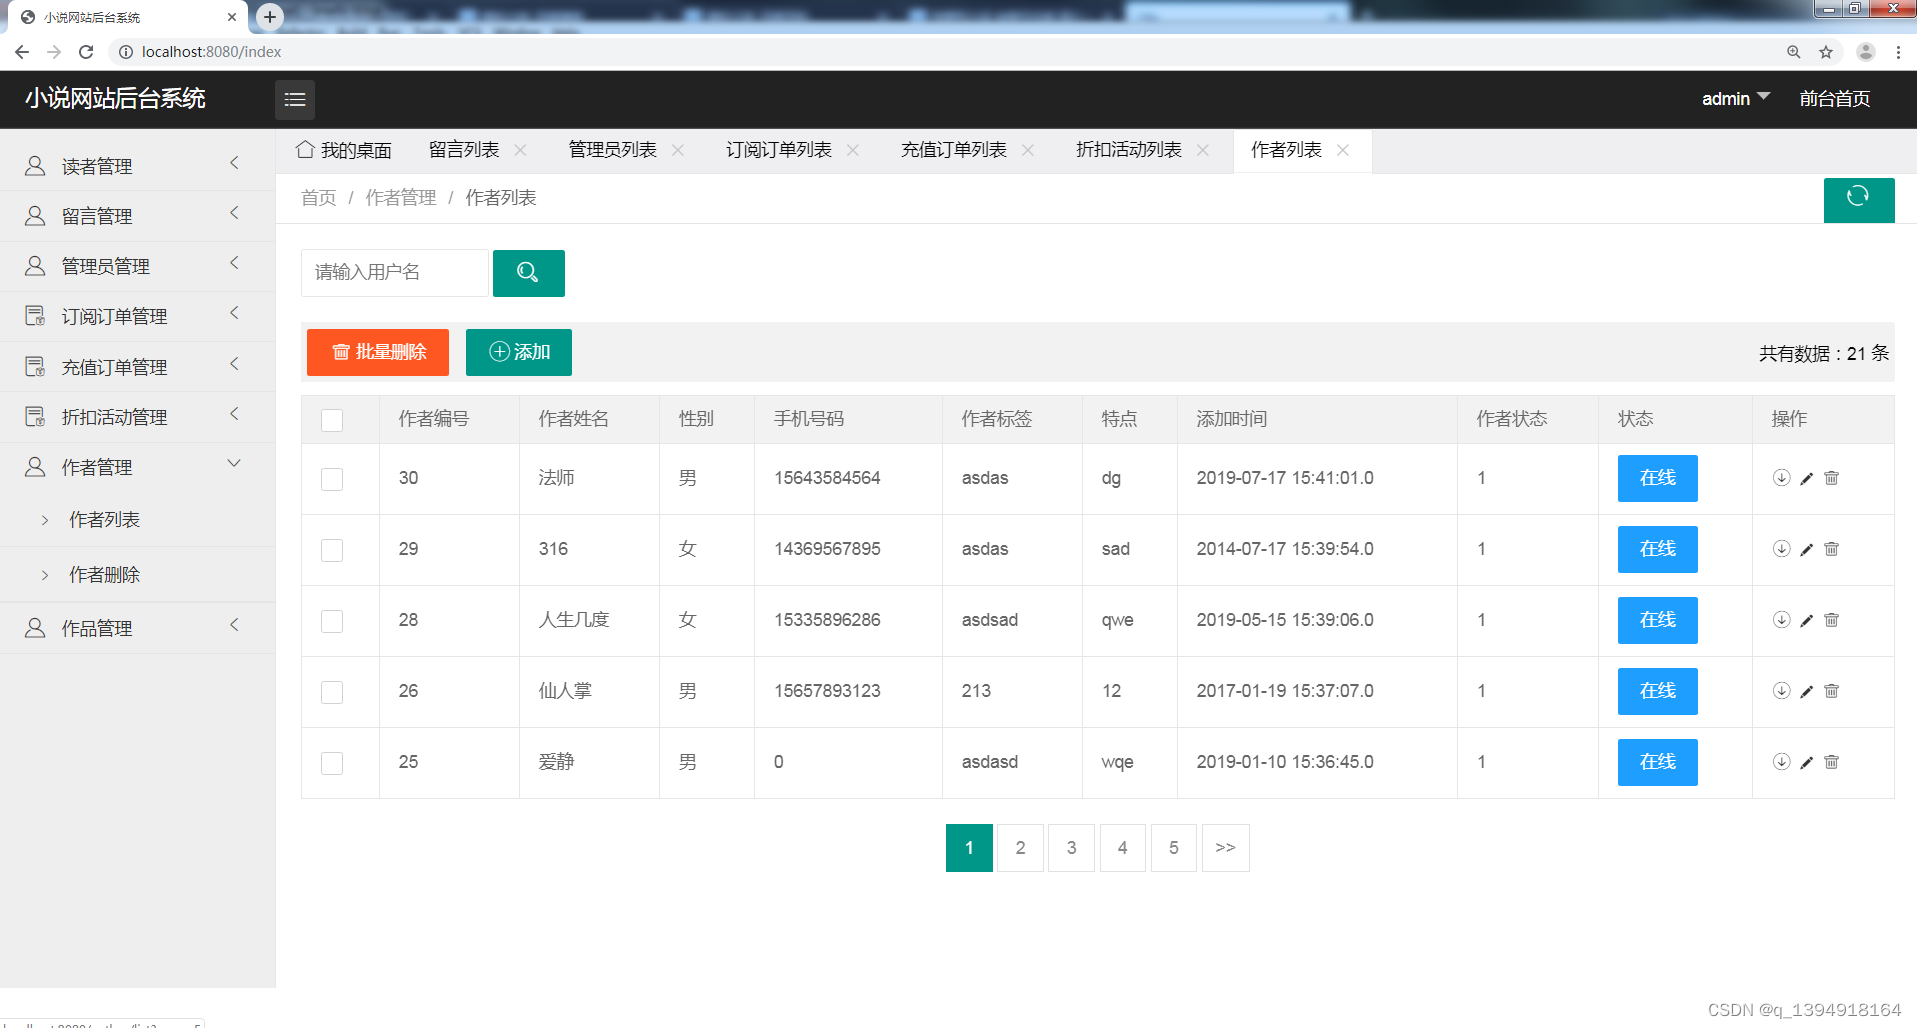Open the admin user dropdown
The height and width of the screenshot is (1028, 1917).
[x=1735, y=98]
